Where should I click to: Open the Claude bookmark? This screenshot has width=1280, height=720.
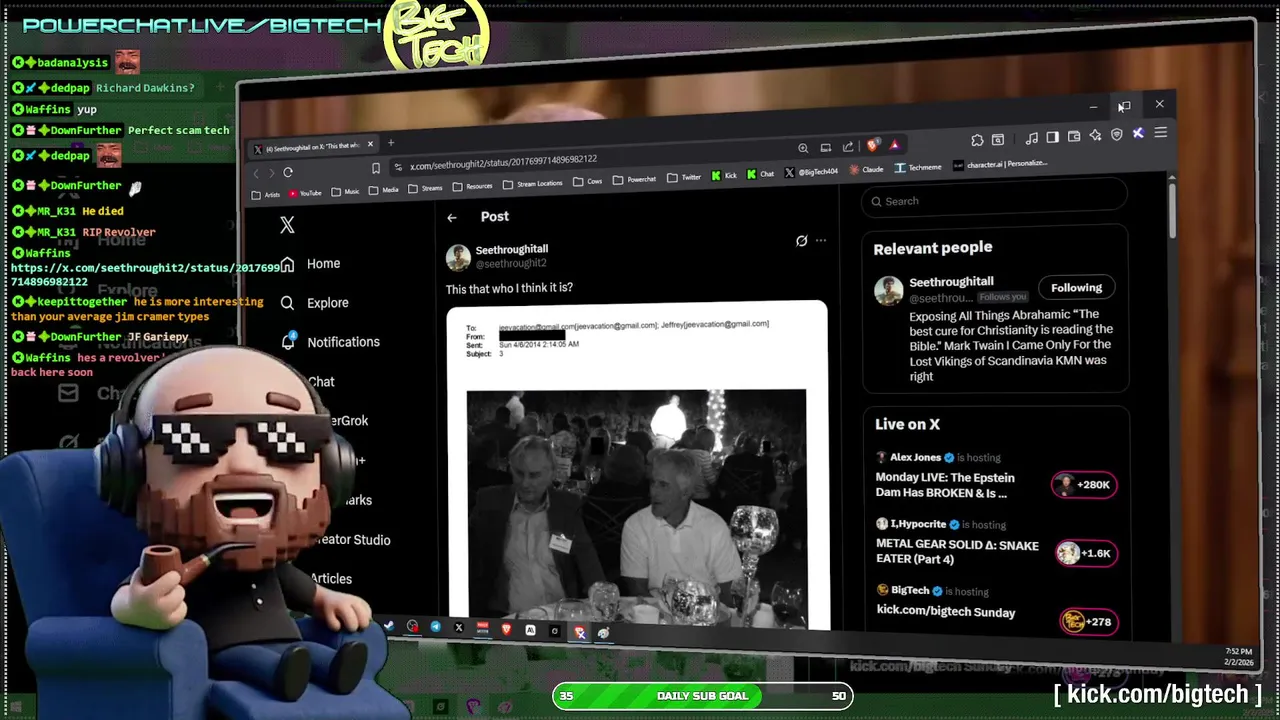point(867,170)
